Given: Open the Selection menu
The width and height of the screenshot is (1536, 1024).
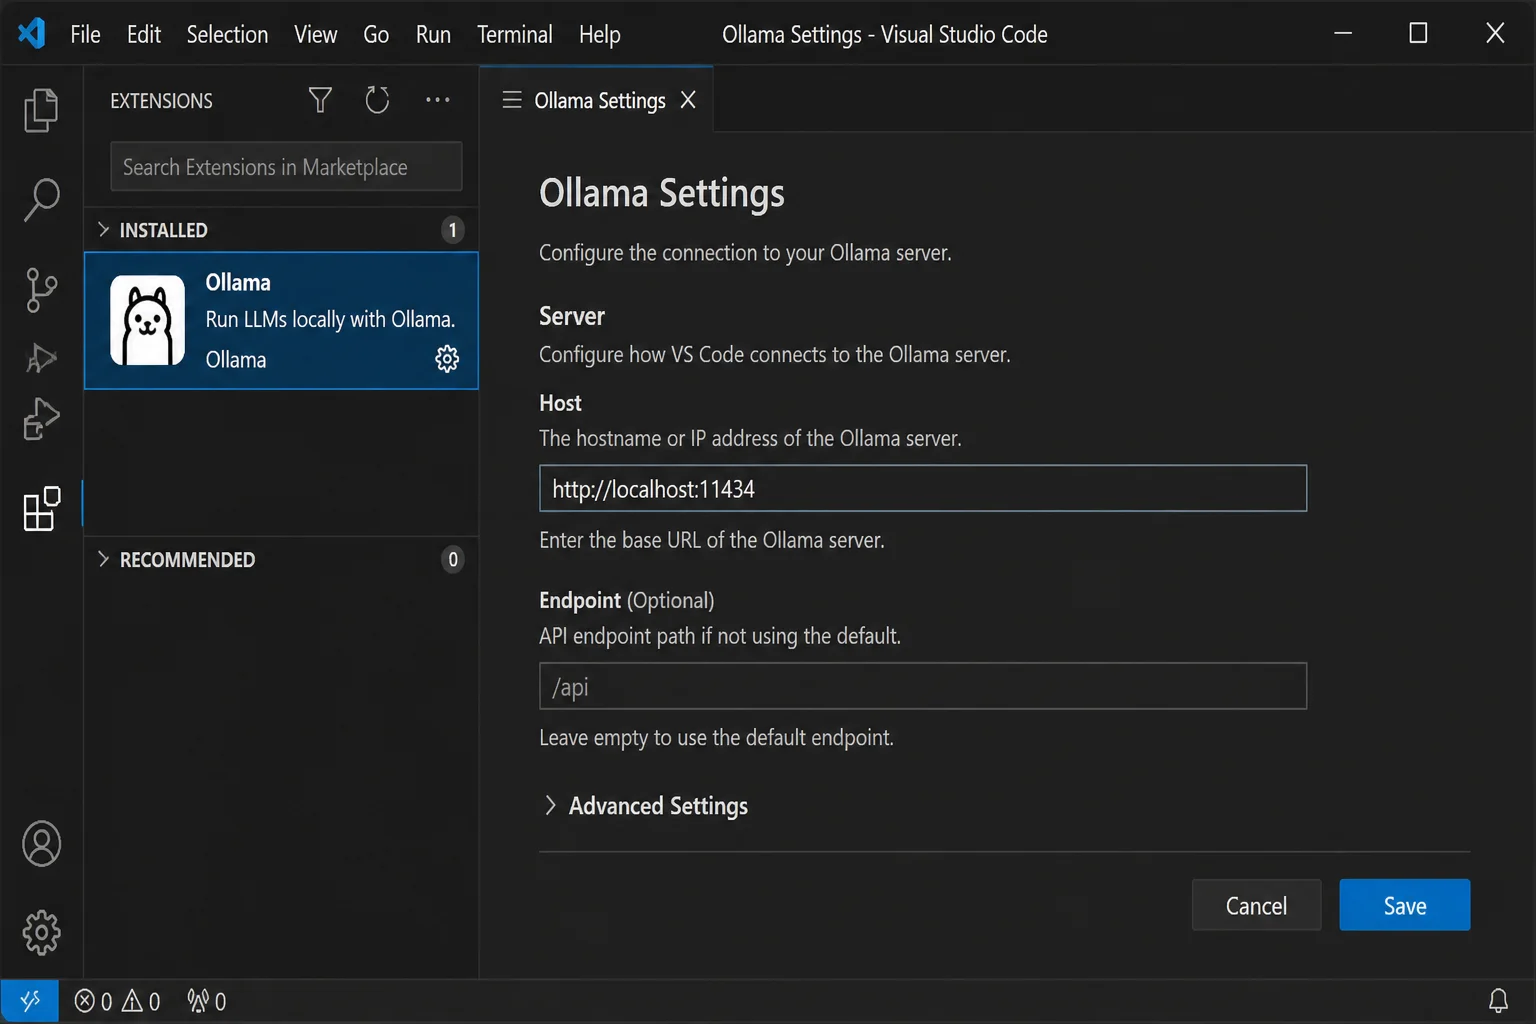Looking at the screenshot, I should [227, 34].
